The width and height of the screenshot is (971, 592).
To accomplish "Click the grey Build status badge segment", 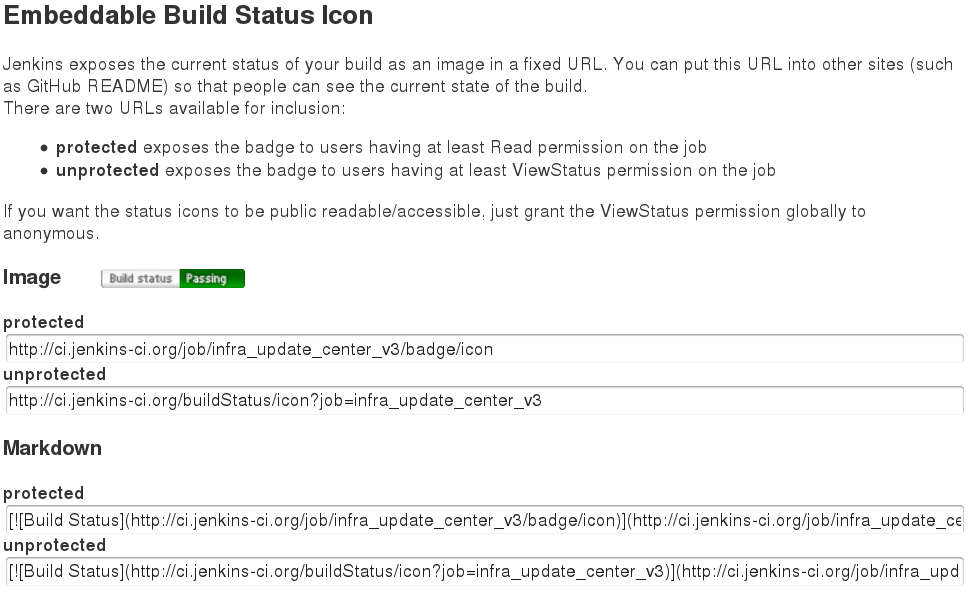I will [141, 279].
